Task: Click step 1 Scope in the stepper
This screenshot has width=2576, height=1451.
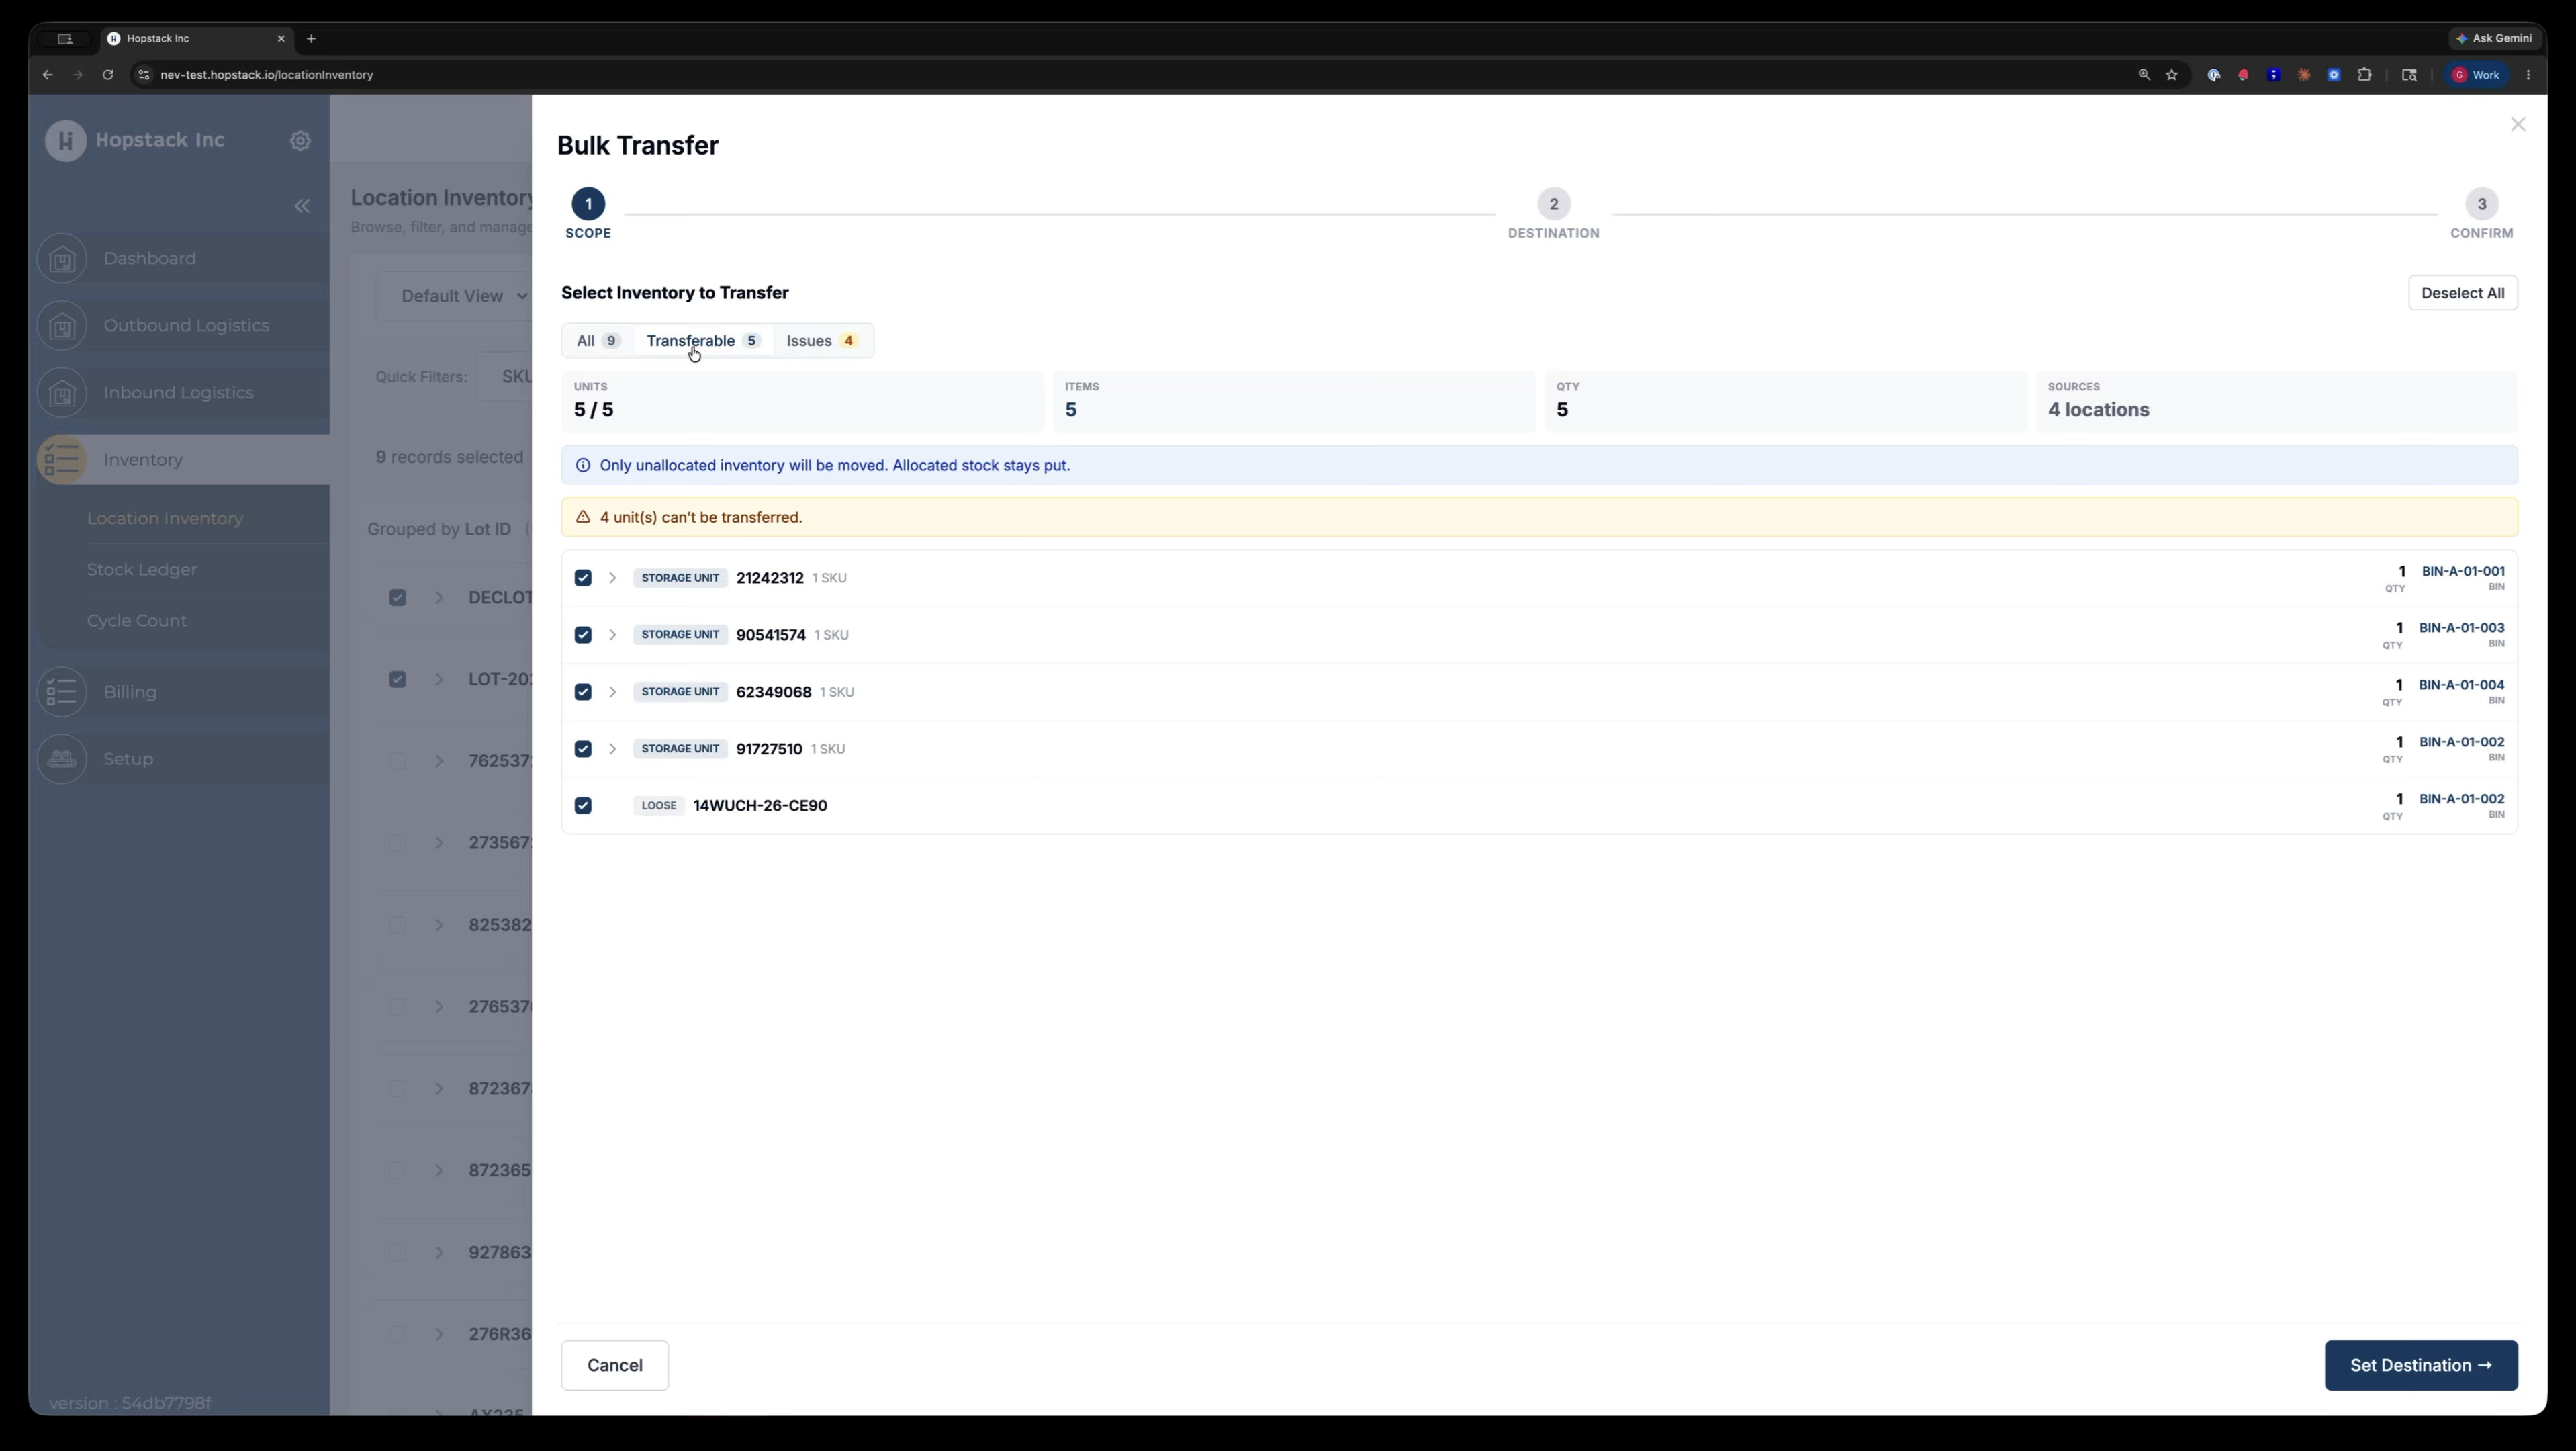Action: (x=588, y=214)
